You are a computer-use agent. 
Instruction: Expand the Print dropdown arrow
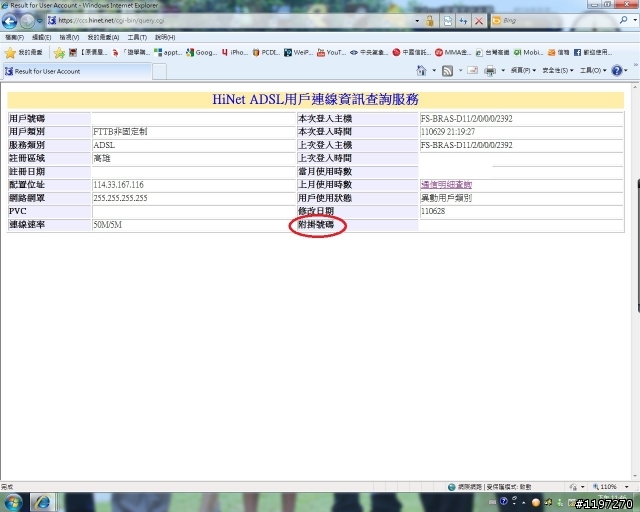point(503,70)
